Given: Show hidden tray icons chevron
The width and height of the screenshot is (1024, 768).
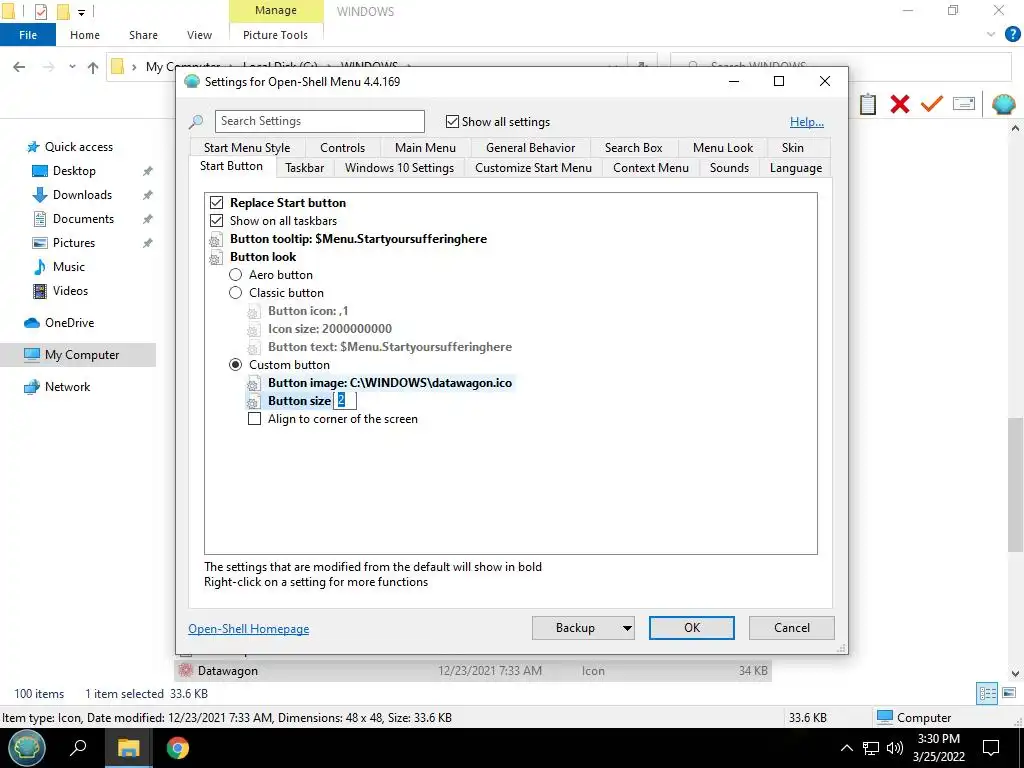Looking at the screenshot, I should [x=846, y=748].
